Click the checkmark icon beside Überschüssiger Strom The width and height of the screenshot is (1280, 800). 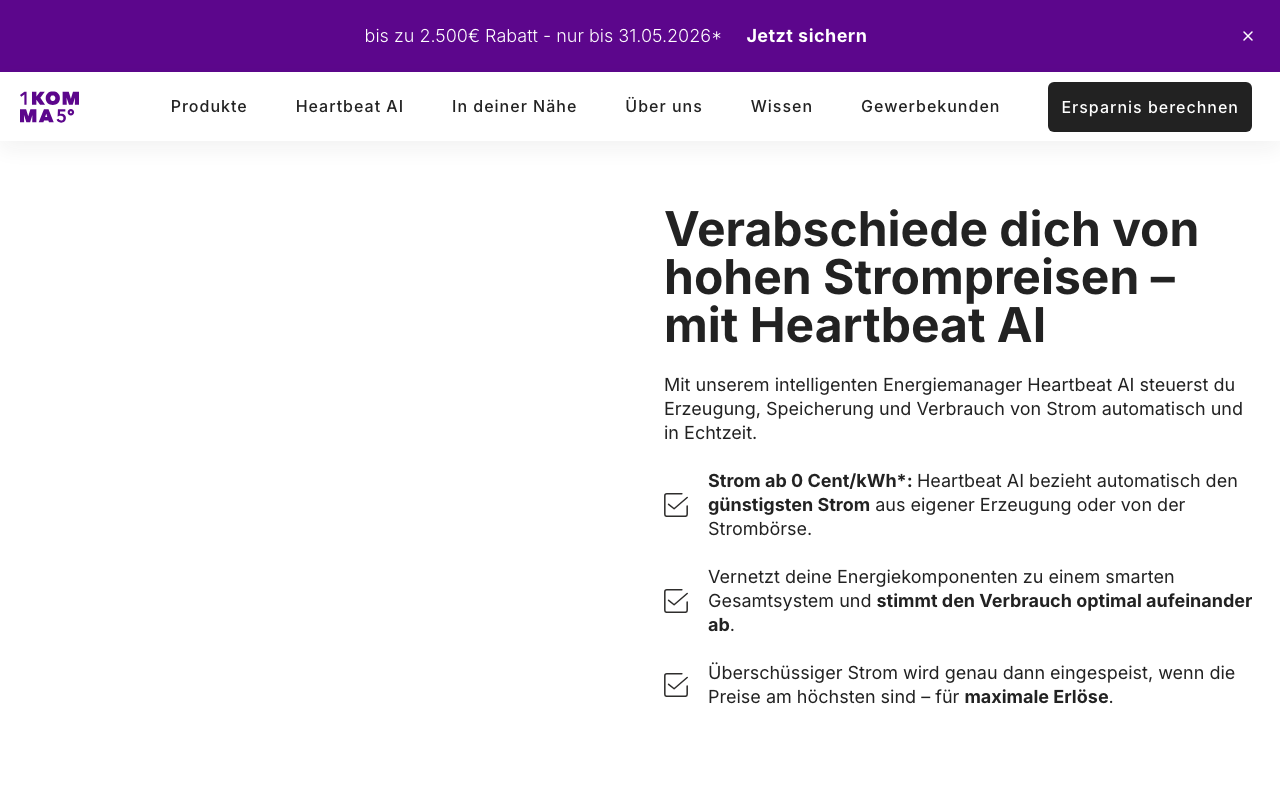(x=676, y=685)
